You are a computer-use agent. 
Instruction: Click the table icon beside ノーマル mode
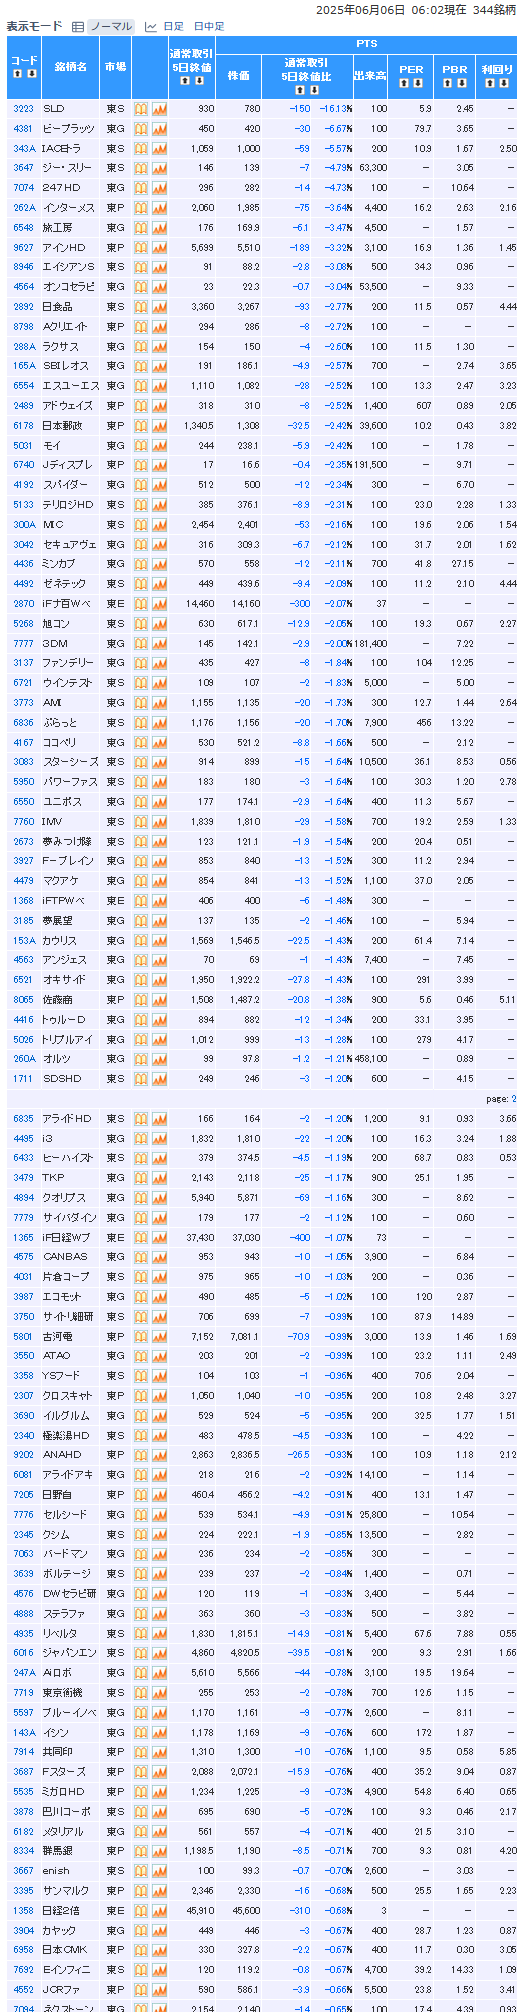point(78,26)
